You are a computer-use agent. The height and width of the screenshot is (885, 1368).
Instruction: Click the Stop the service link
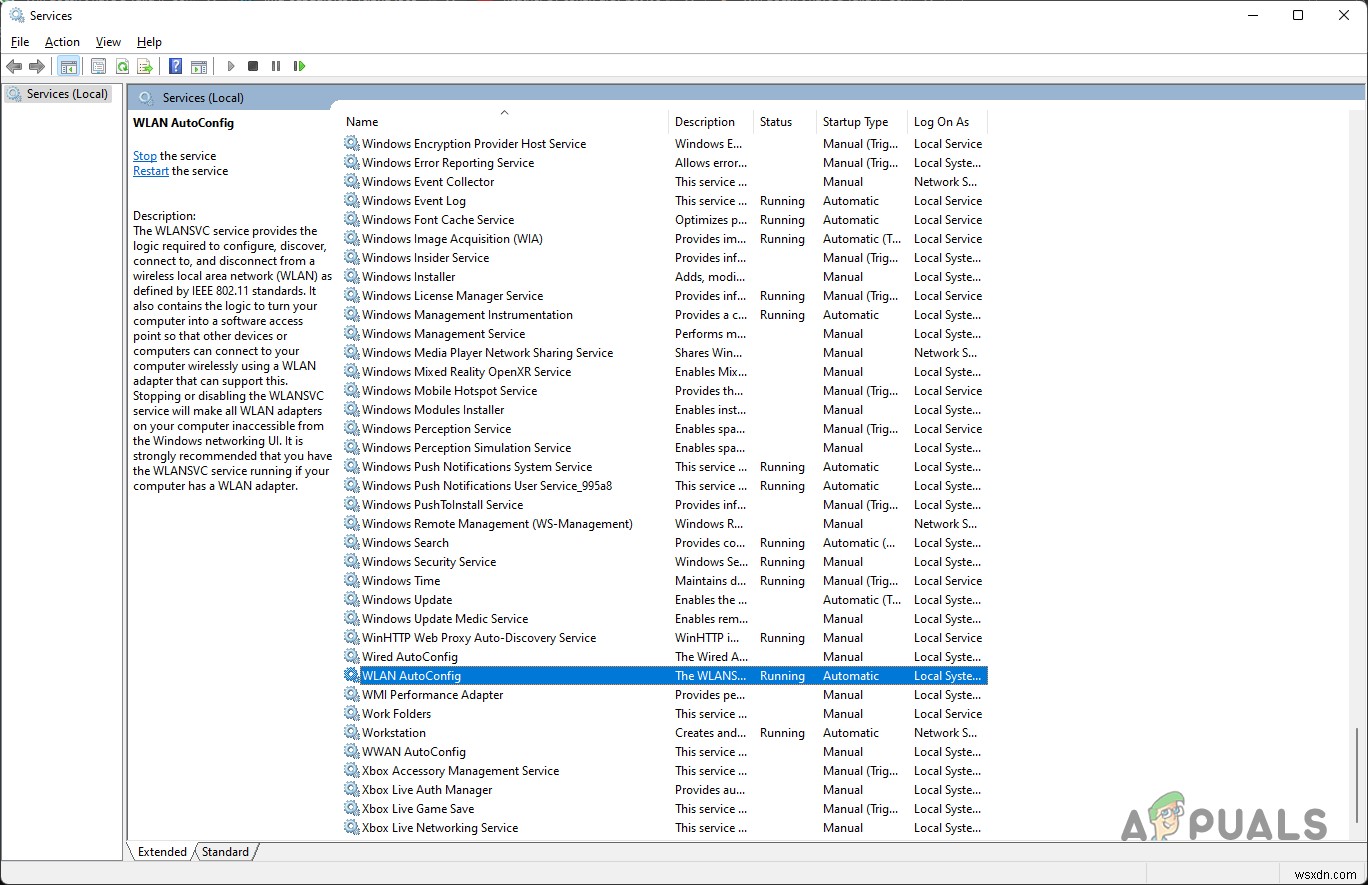coord(144,155)
